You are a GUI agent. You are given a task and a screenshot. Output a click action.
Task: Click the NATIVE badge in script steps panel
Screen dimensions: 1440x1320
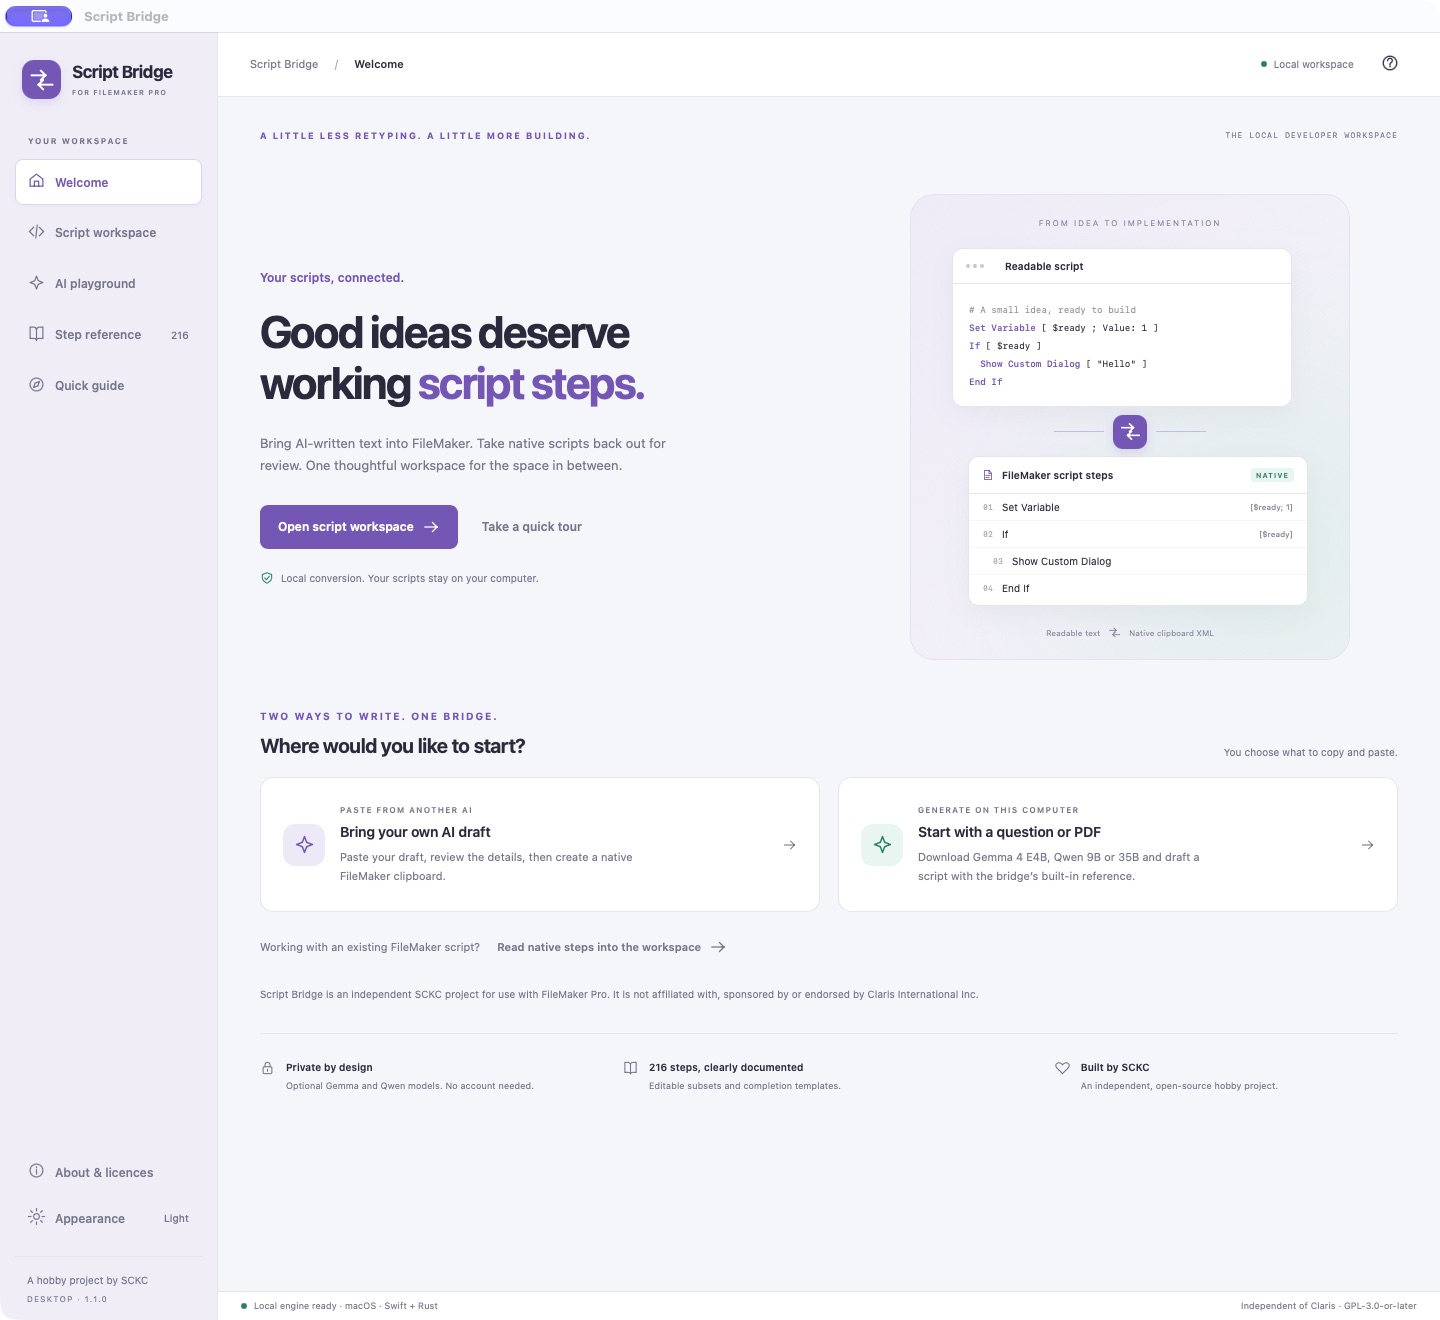(x=1272, y=476)
